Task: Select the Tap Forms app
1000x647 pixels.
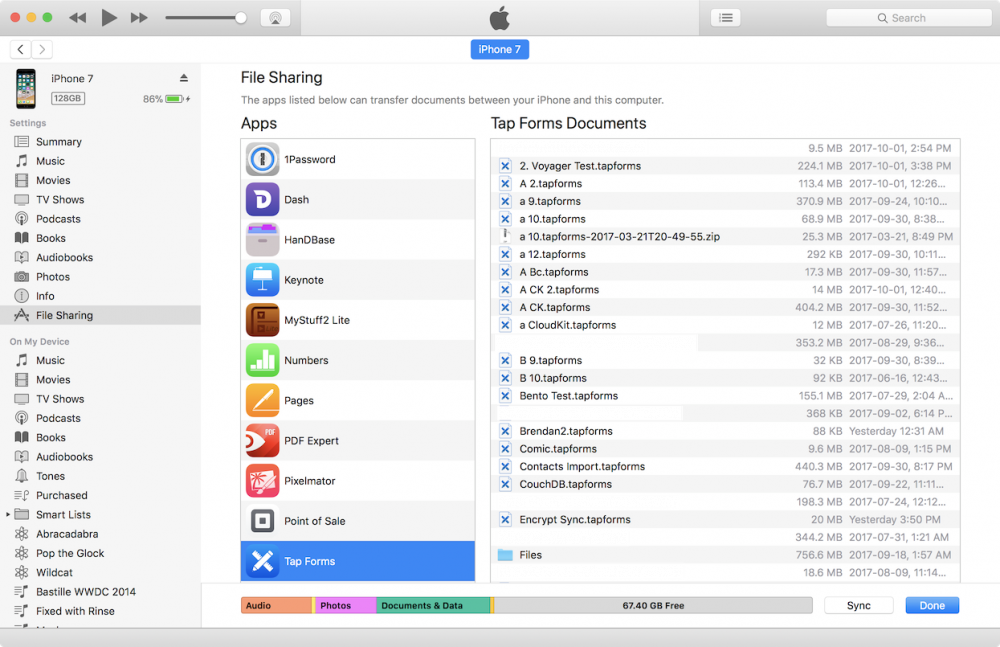Action: (358, 561)
